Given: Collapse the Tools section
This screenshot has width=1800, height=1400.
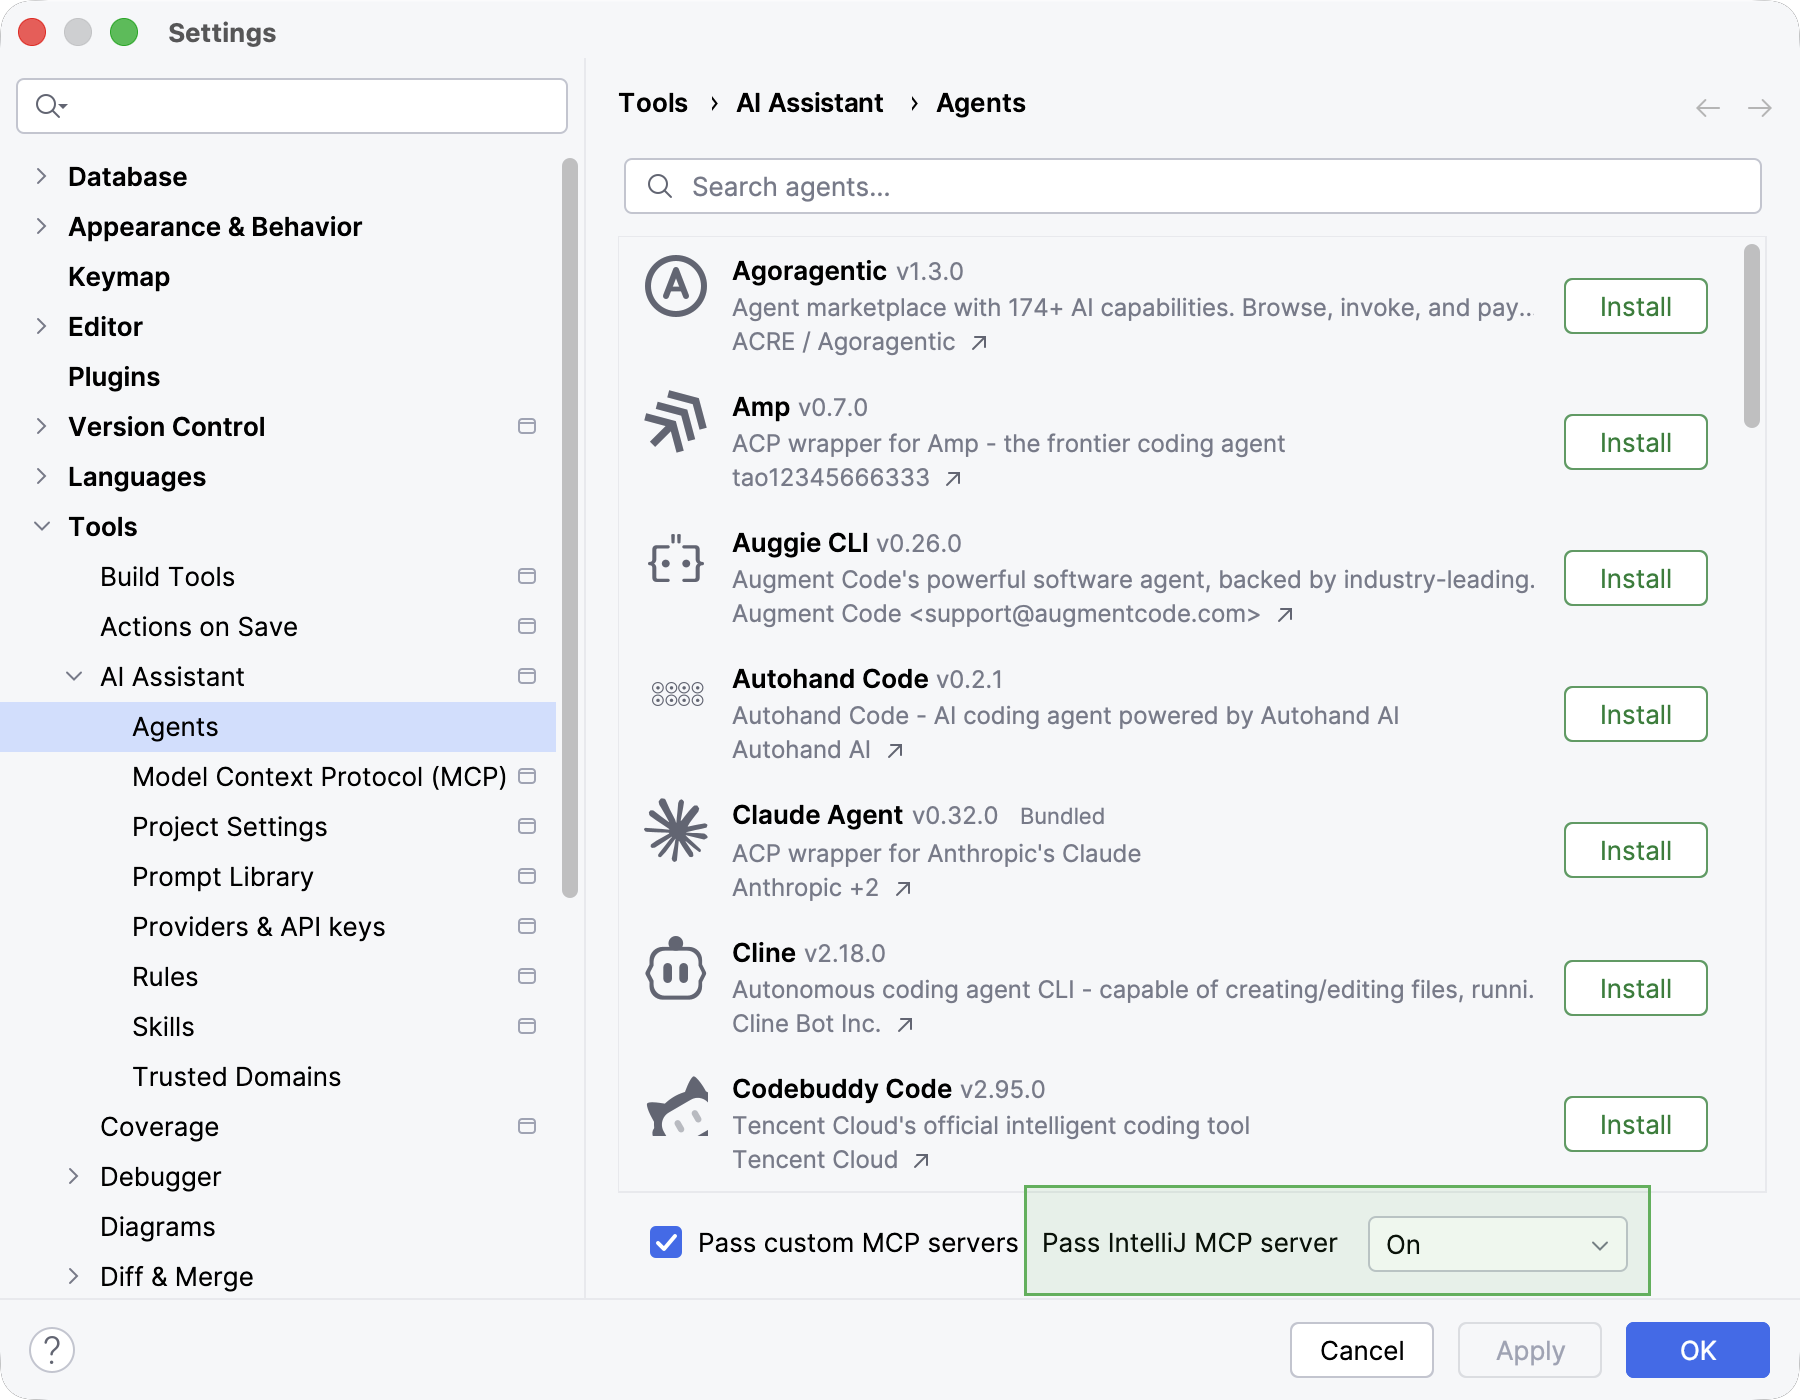Looking at the screenshot, I should 41,526.
